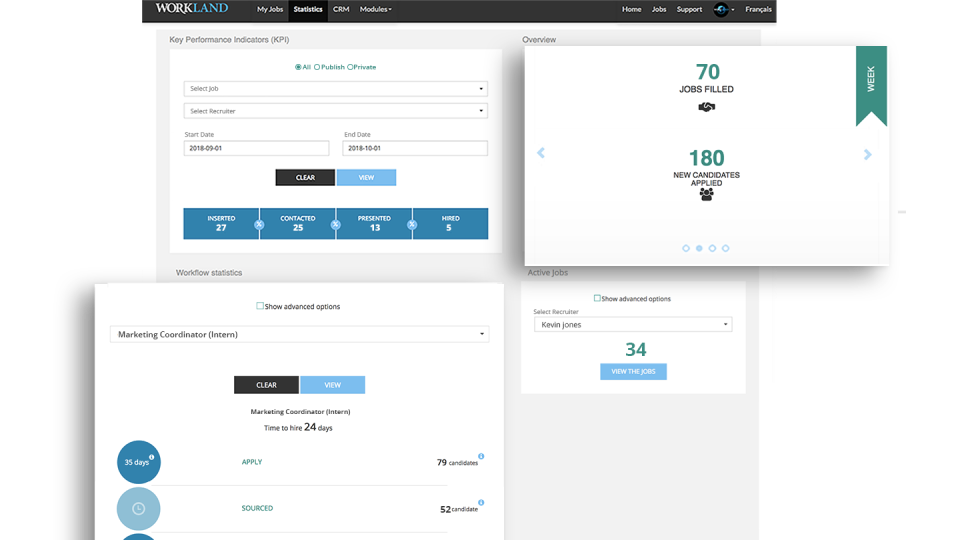Click CLEAR button in Workflow statistics

[x=266, y=385]
